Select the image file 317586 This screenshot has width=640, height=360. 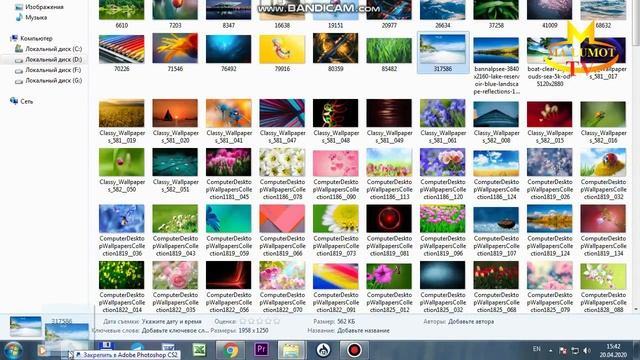(443, 53)
